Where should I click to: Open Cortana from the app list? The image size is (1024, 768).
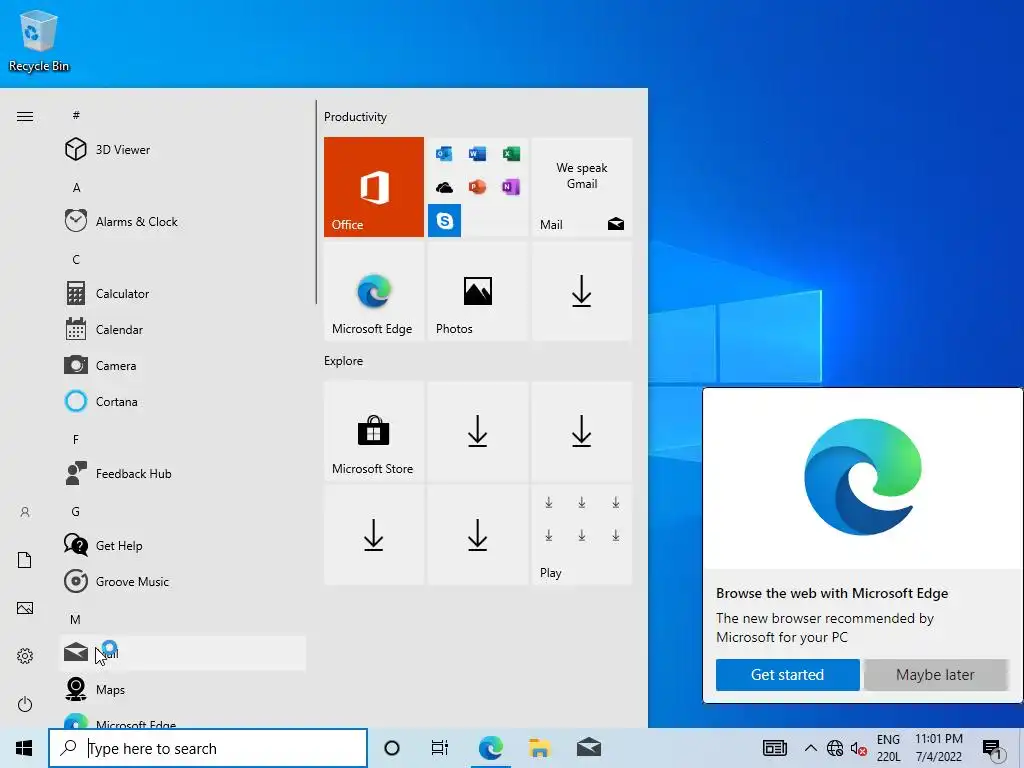pos(182,401)
